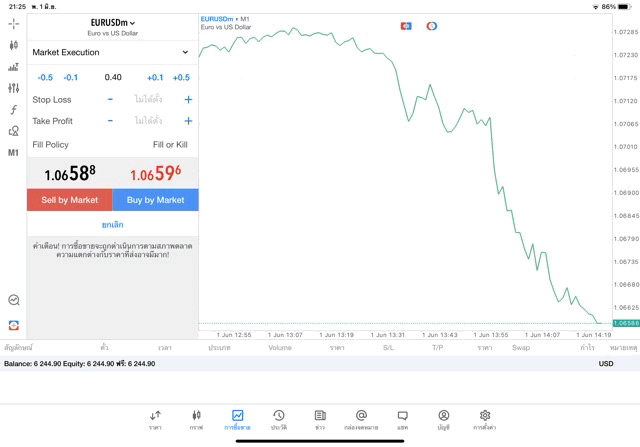The height and width of the screenshot is (447, 640).
Task: Open the Accounts tab with person icon
Action: click(x=444, y=420)
